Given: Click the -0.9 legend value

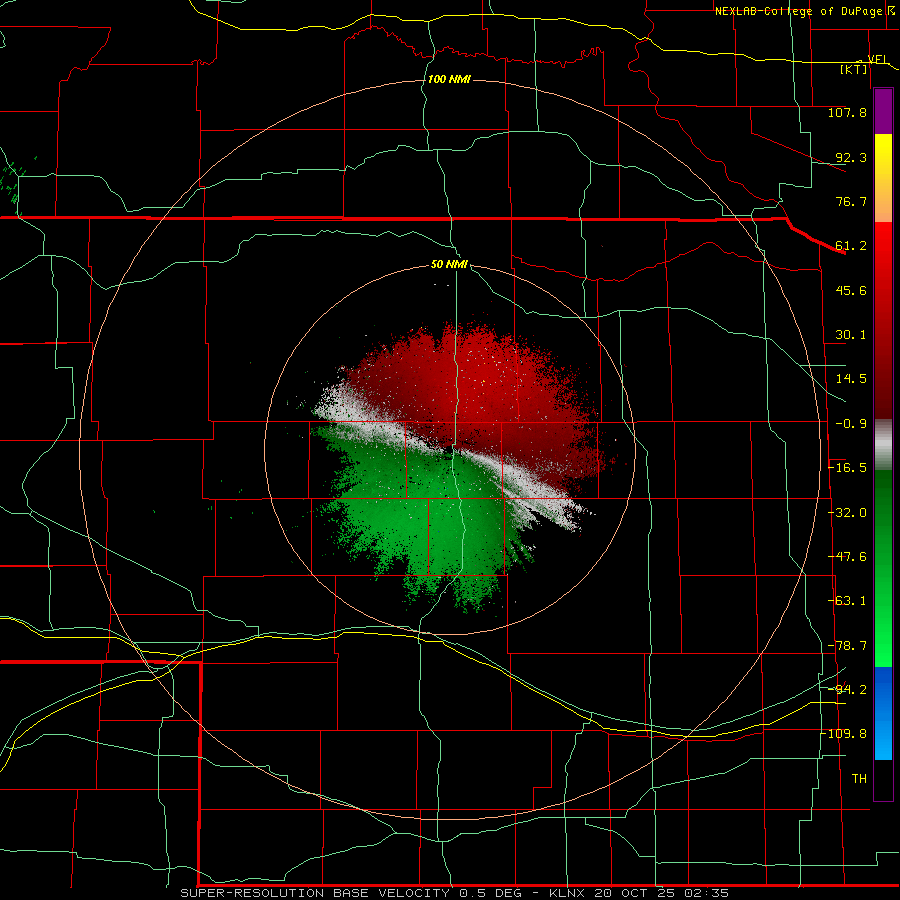Looking at the screenshot, I should (x=851, y=424).
